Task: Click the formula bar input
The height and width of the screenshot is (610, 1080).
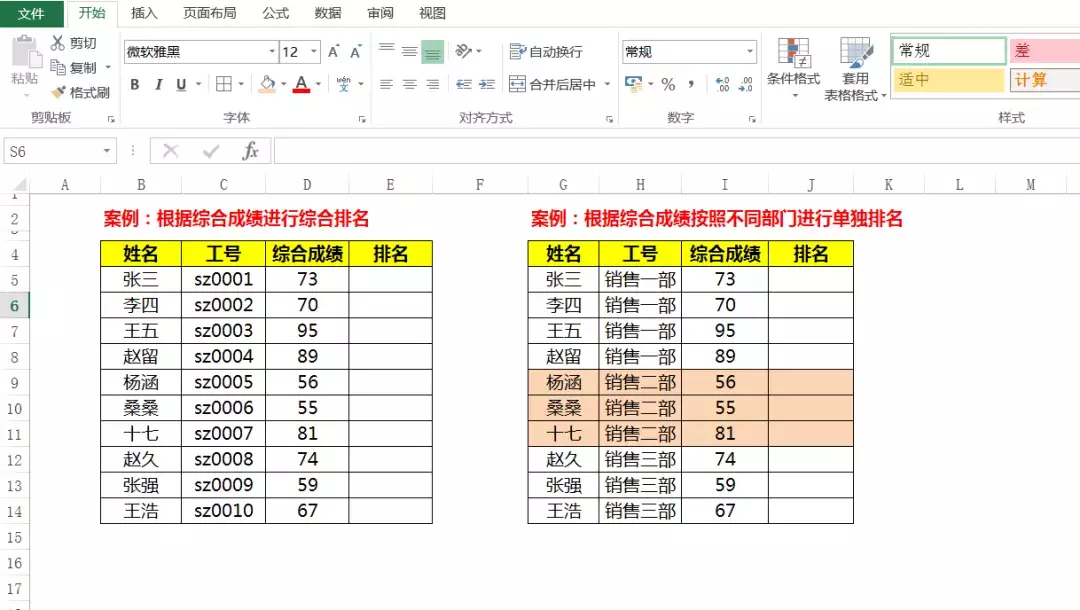Action: tap(676, 151)
